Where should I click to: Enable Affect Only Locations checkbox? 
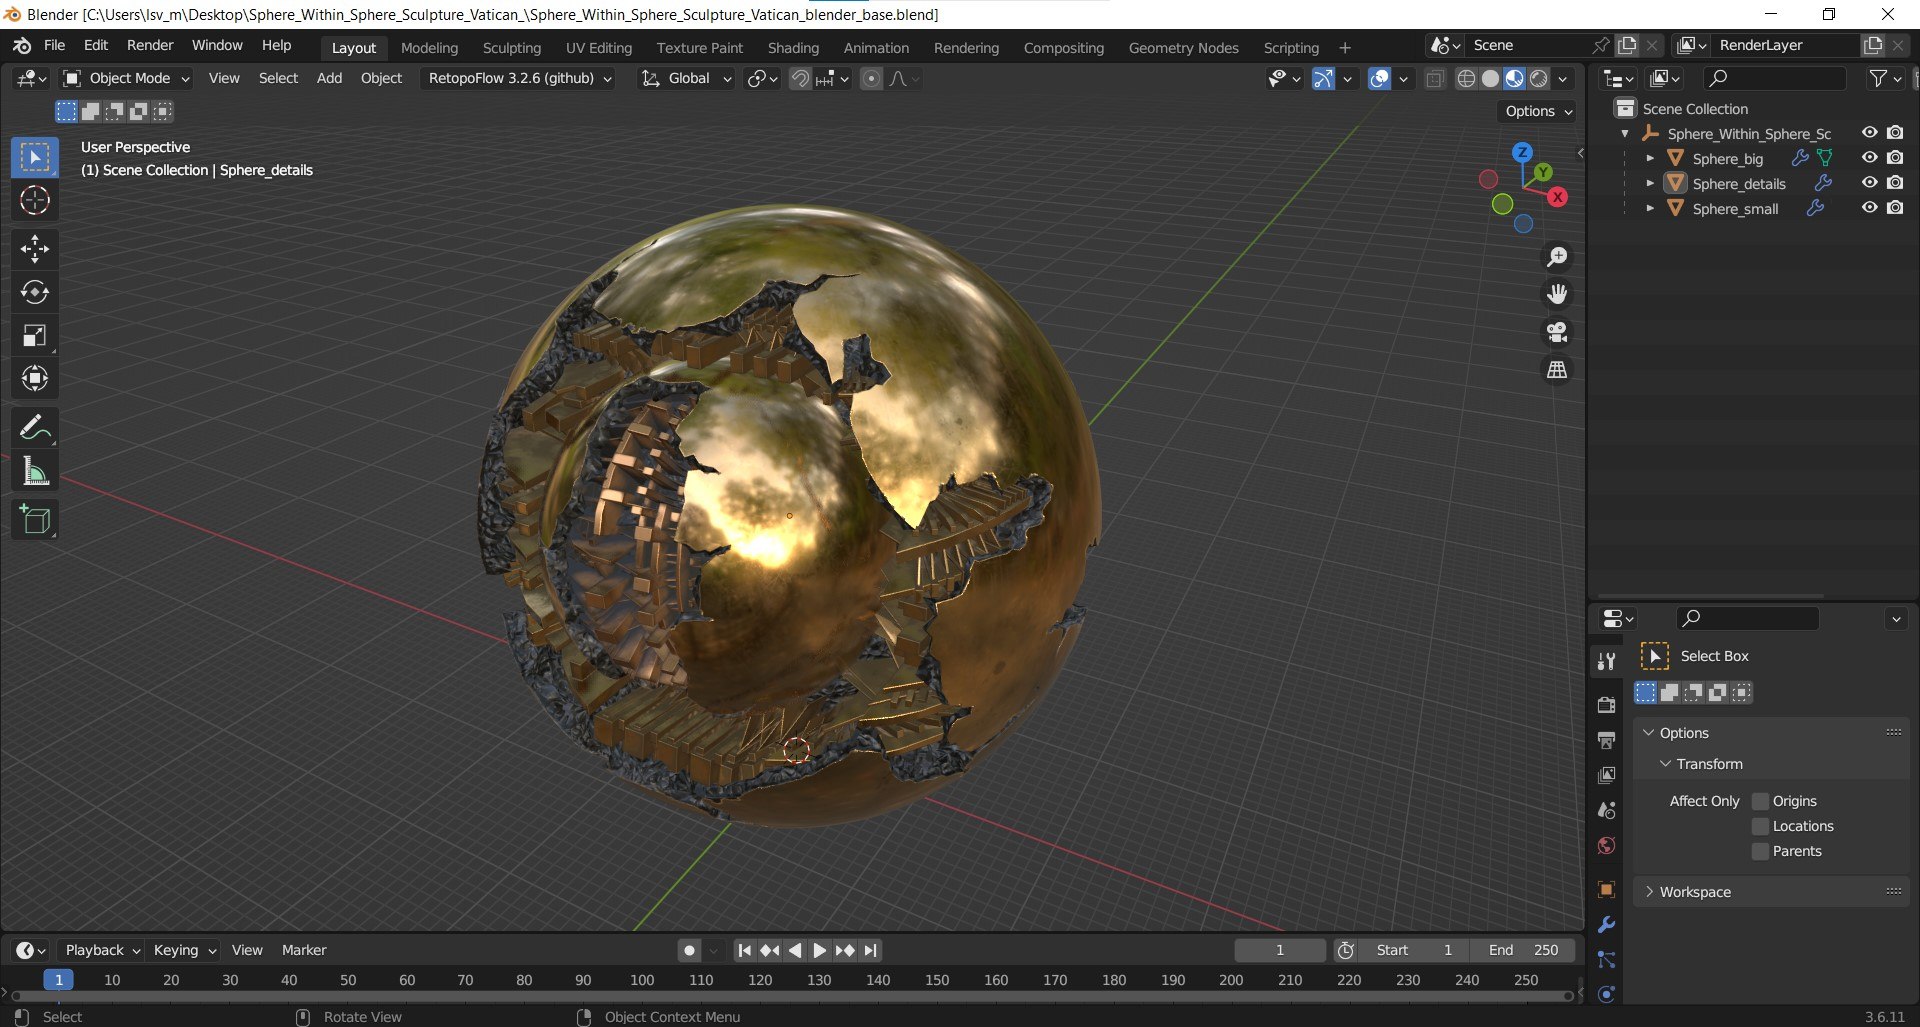1761,826
